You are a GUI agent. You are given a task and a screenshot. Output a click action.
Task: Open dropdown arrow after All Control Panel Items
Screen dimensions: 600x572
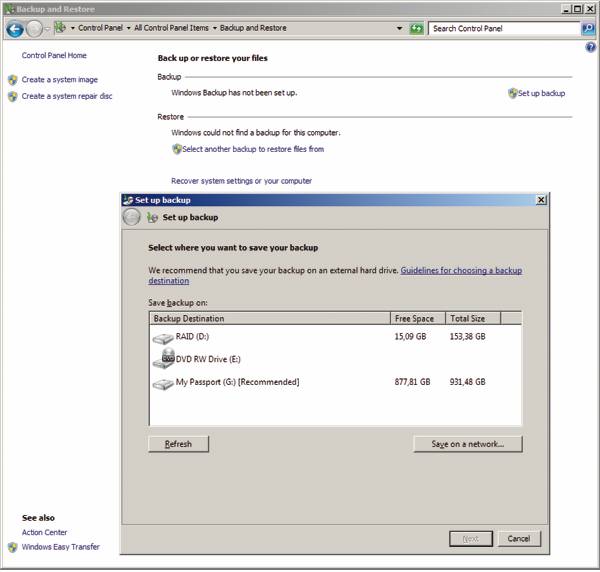(x=215, y=28)
